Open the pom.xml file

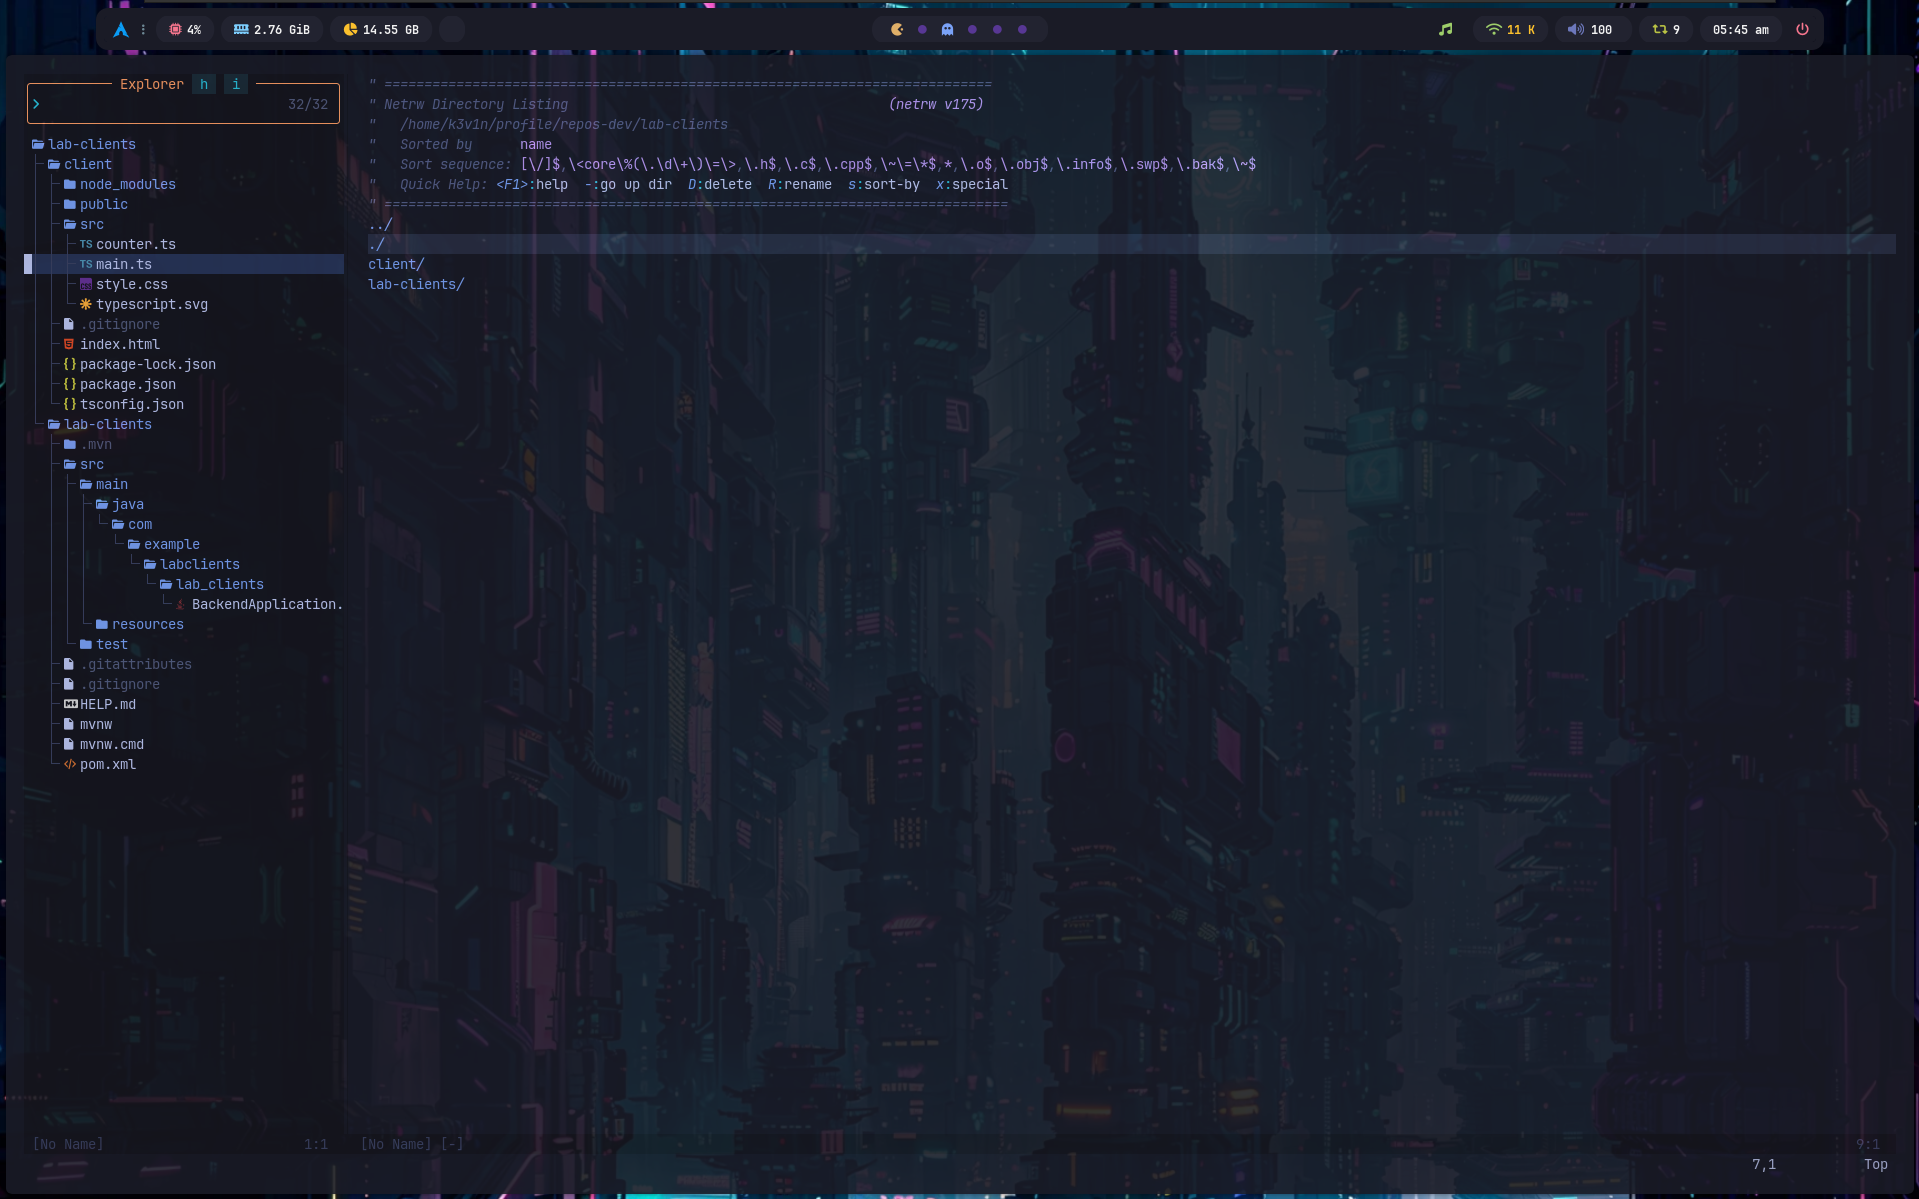(107, 765)
